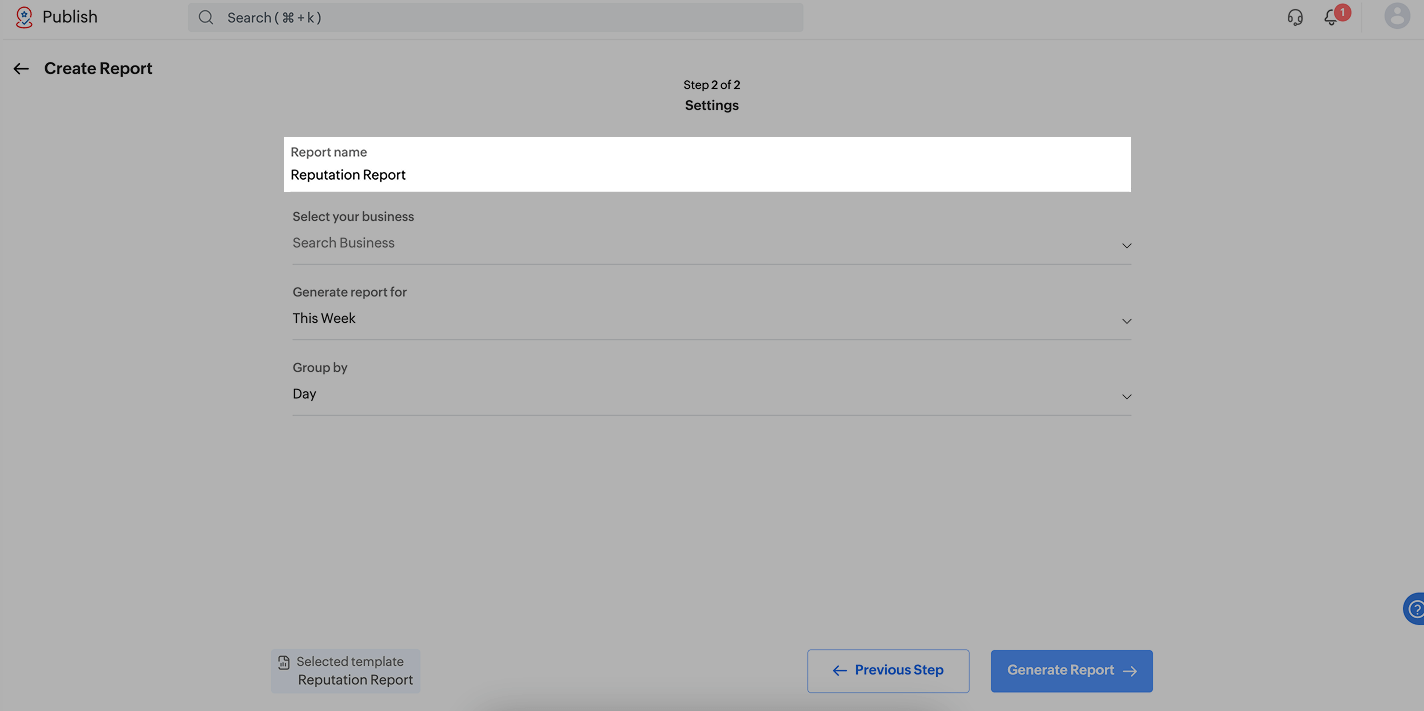1424x711 pixels.
Task: Open the This Week period dropdown
Action: [712, 319]
